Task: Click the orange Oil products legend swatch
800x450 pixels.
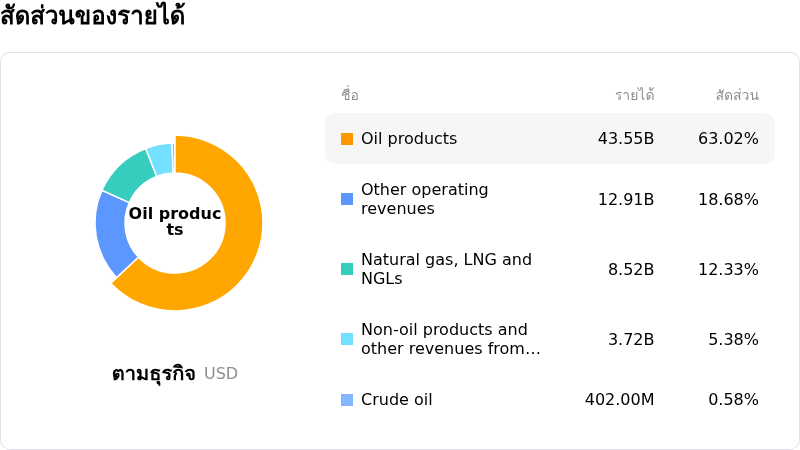Action: (x=347, y=139)
